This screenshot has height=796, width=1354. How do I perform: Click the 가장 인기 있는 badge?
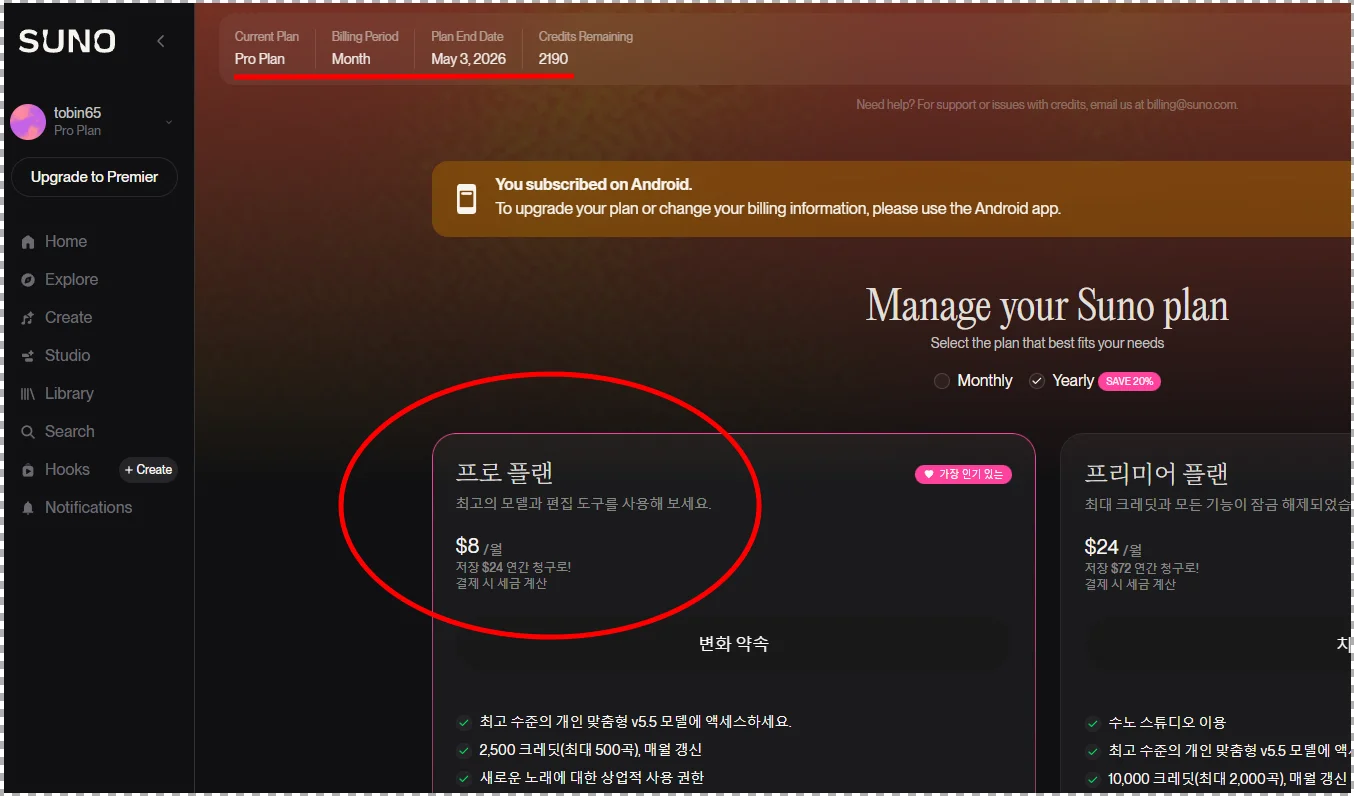point(963,475)
